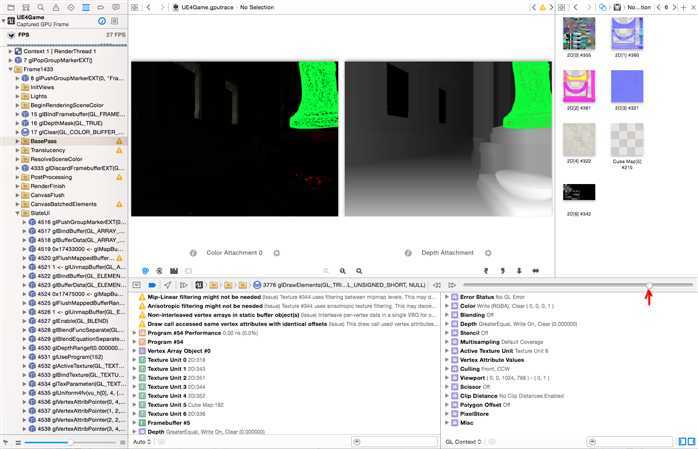Open the pink 2D texture thumbnail
The height and width of the screenshot is (449, 698).
[x=579, y=86]
